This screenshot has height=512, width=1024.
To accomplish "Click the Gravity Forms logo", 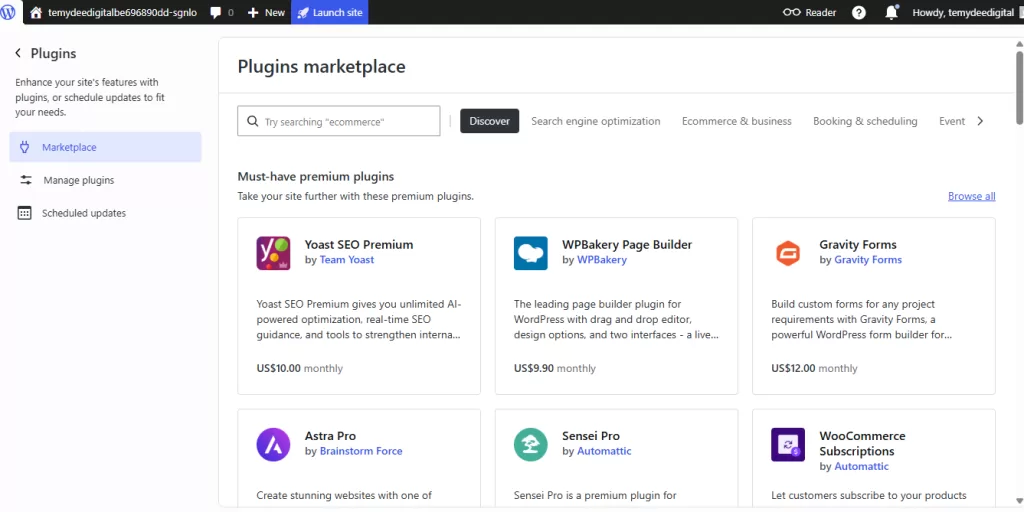I will tap(788, 253).
